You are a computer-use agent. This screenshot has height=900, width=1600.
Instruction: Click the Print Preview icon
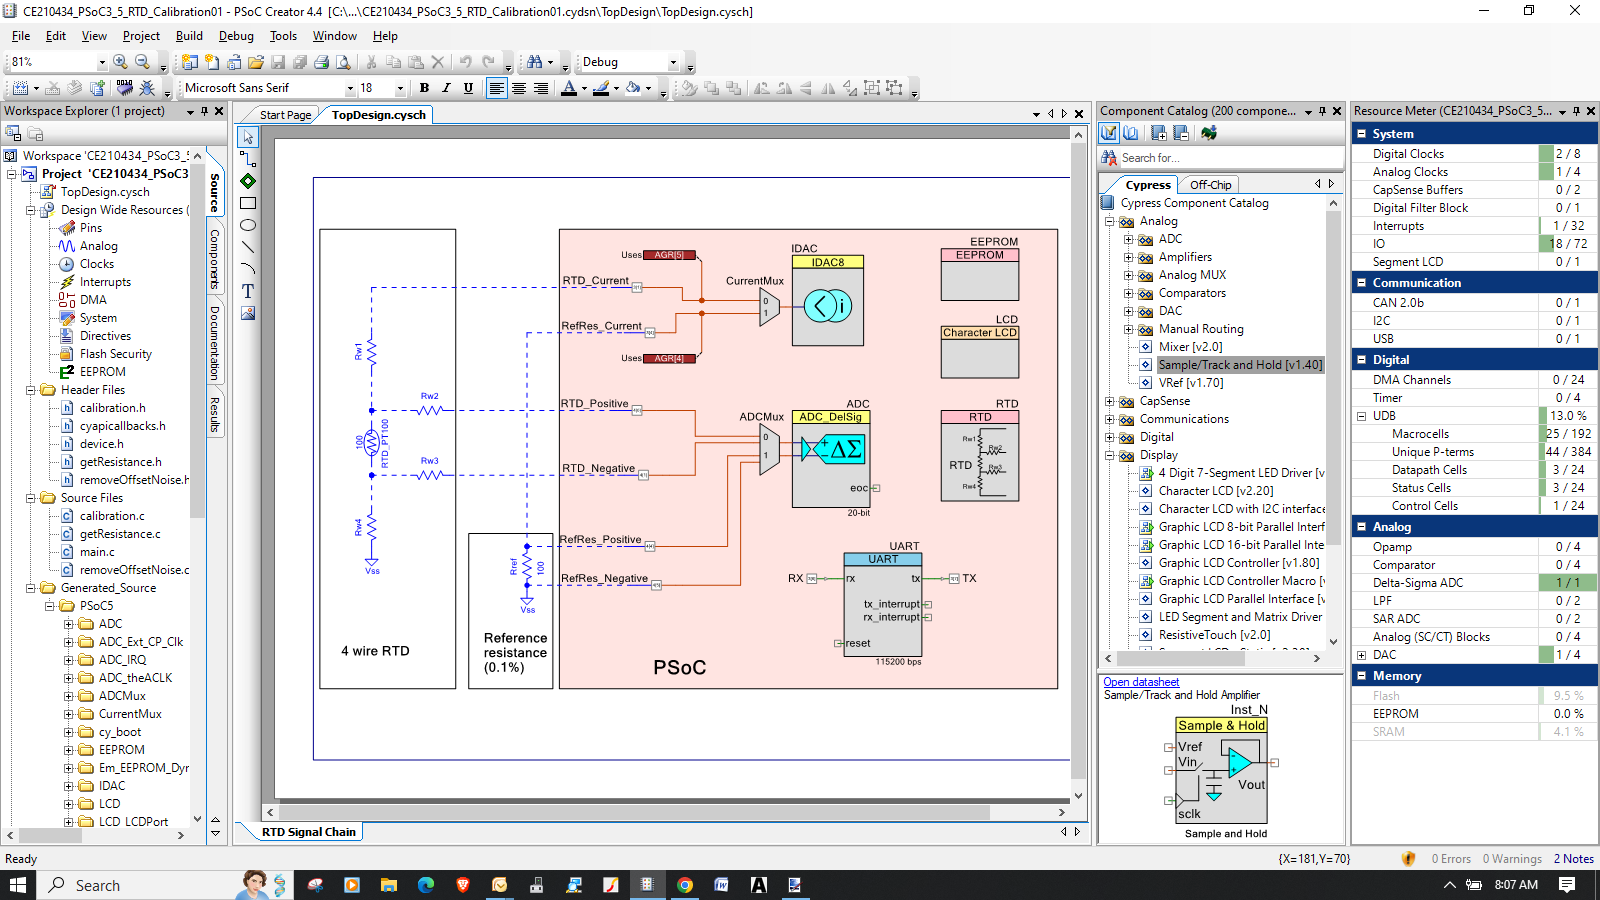[x=343, y=62]
